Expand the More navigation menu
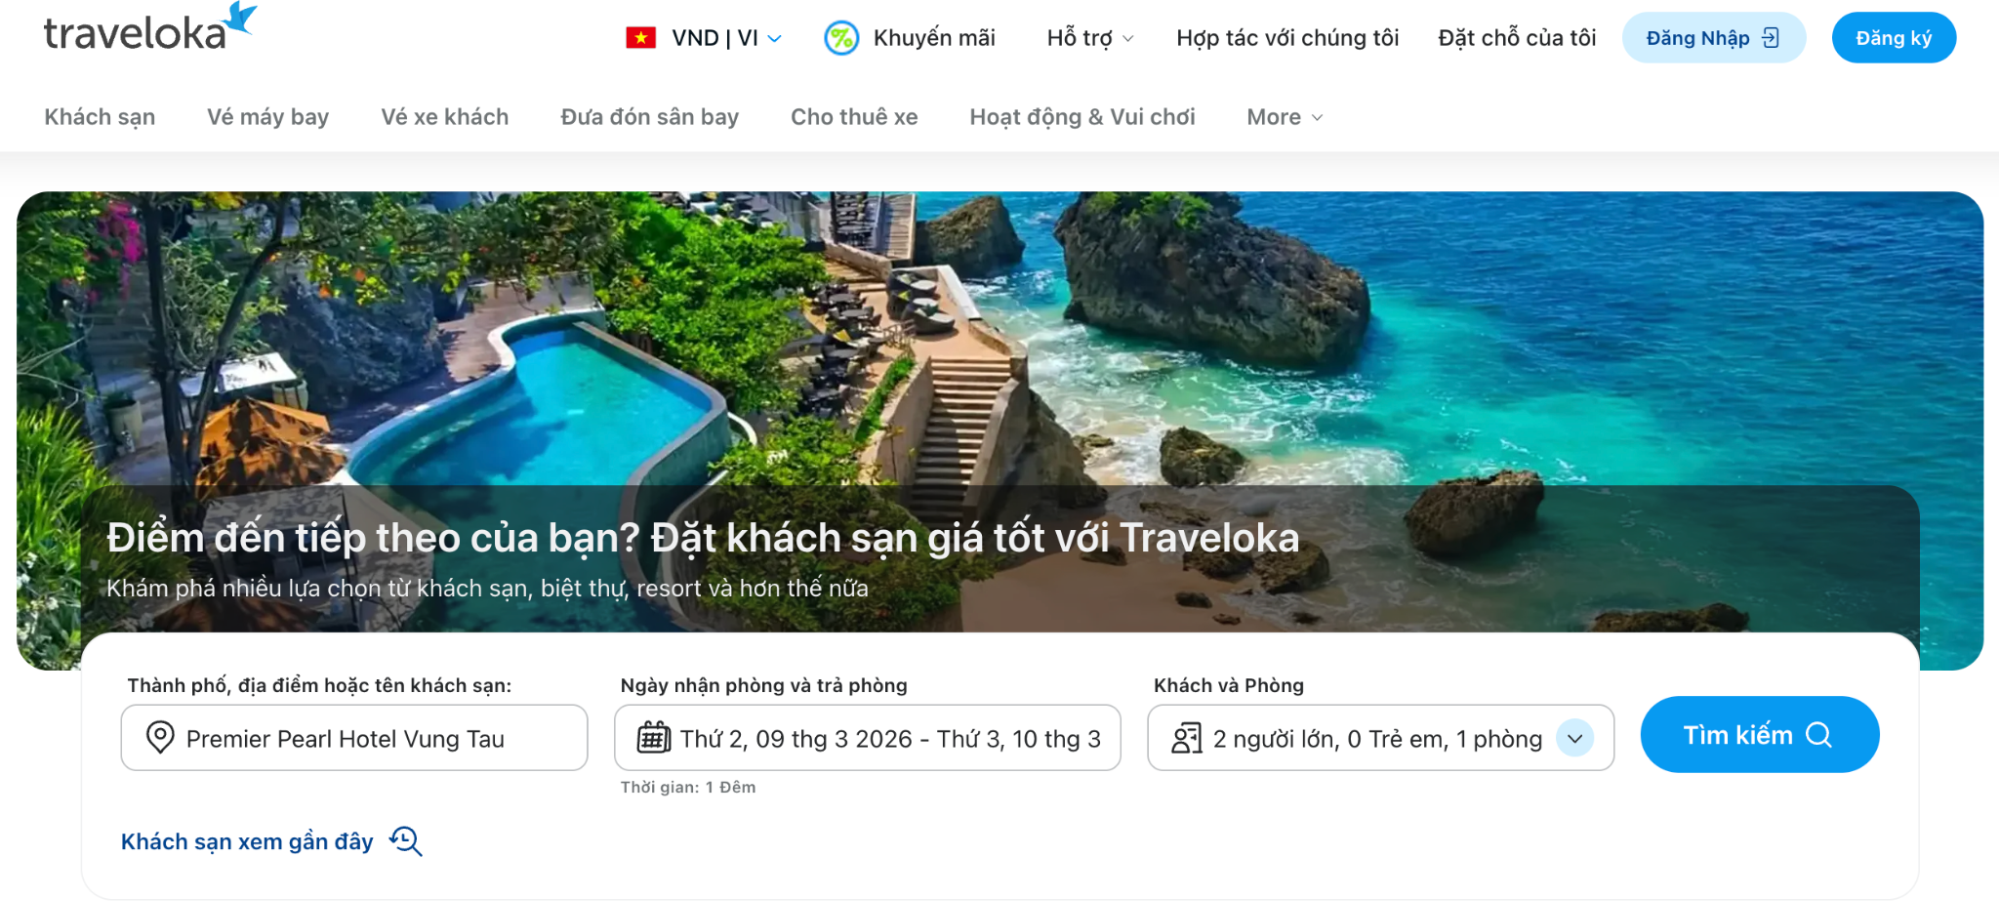 1285,117
